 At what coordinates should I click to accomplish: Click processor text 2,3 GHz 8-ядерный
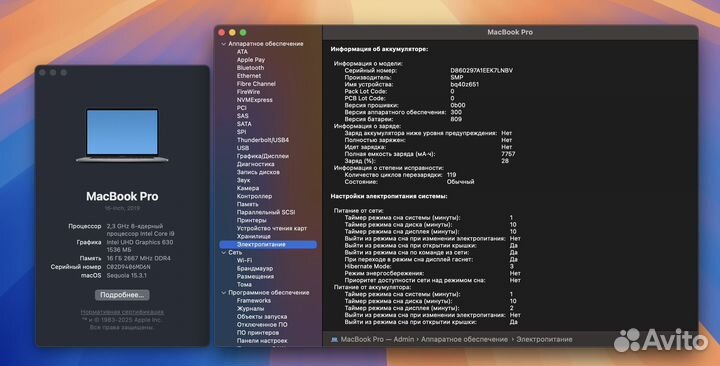coord(135,226)
